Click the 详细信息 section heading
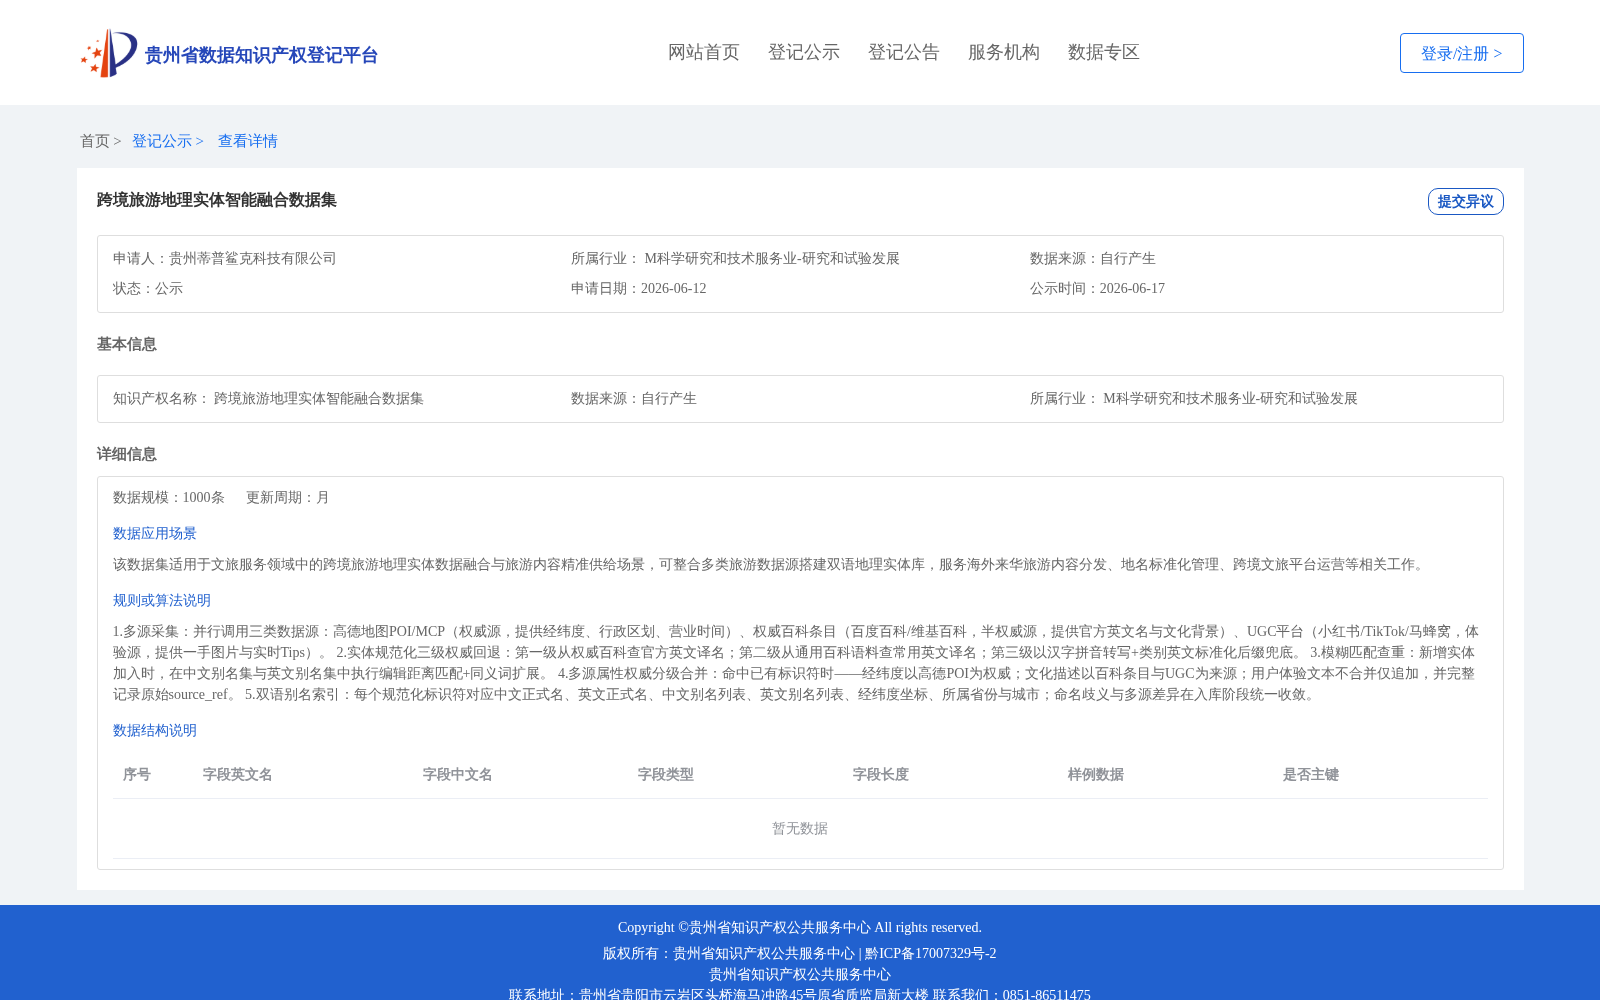 (127, 454)
